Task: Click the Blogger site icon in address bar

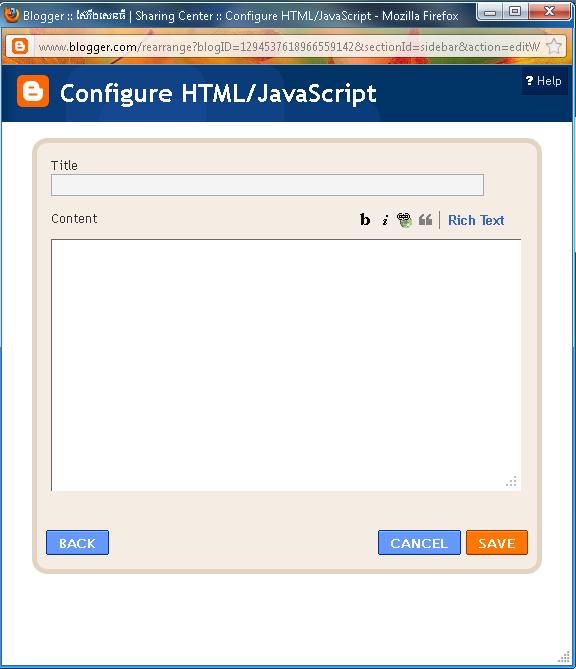Action: (x=20, y=46)
